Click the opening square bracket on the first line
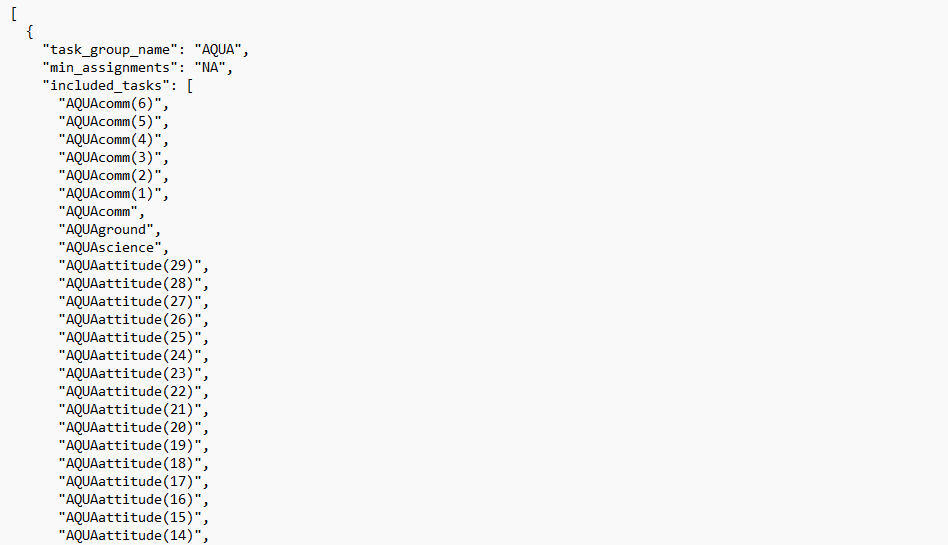The image size is (948, 545). click(13, 13)
